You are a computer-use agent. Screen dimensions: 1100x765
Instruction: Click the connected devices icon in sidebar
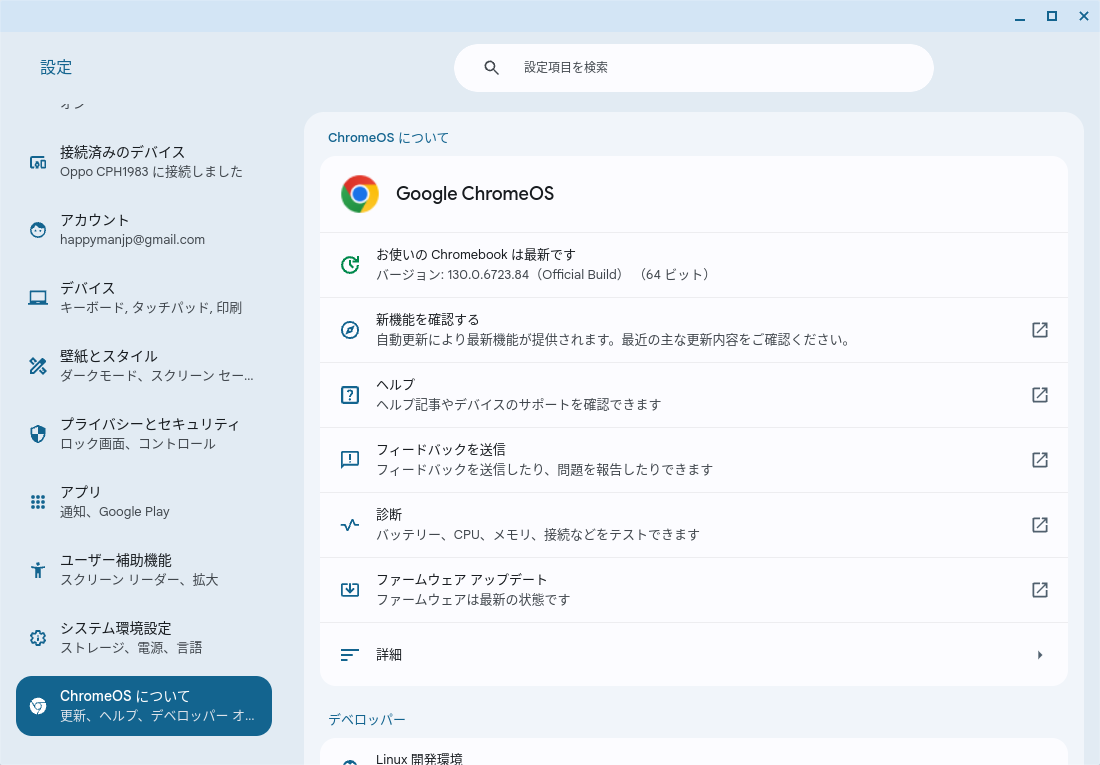(x=38, y=162)
